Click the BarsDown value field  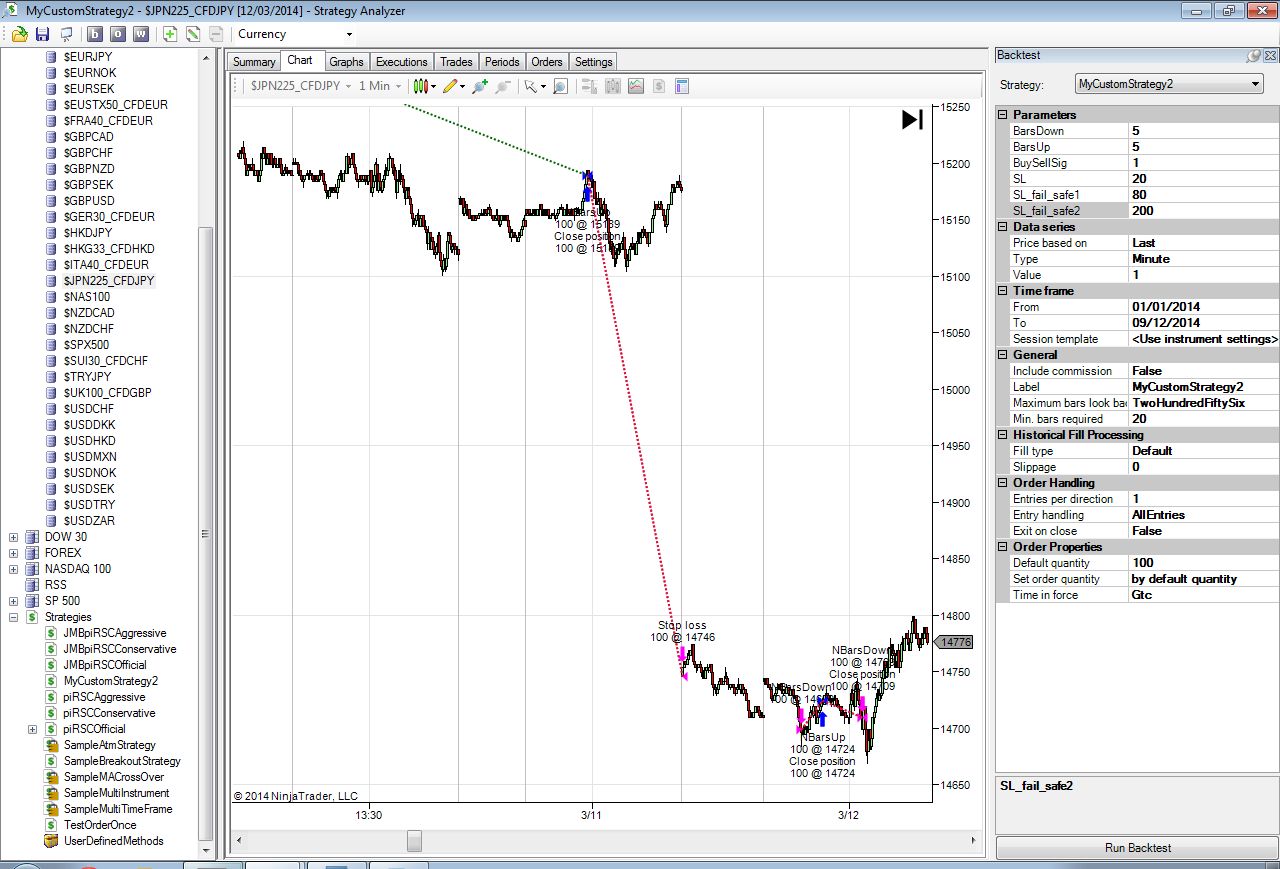[x=1203, y=131]
